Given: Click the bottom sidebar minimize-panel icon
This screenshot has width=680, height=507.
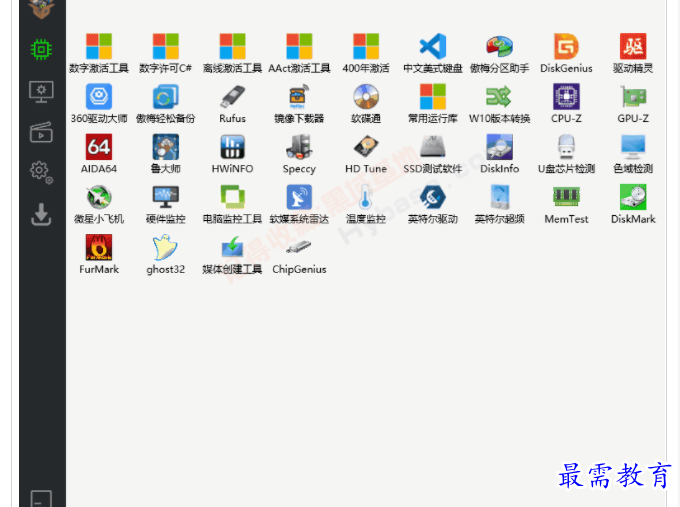Looking at the screenshot, I should [x=41, y=499].
